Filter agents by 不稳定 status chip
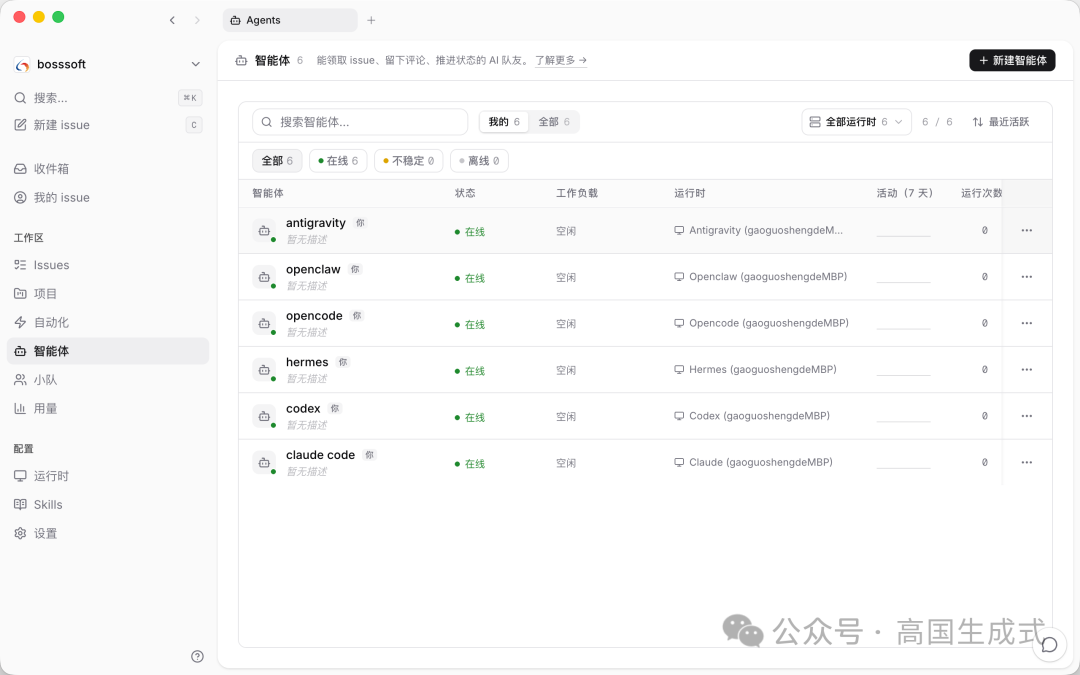The height and width of the screenshot is (675, 1080). click(x=408, y=161)
